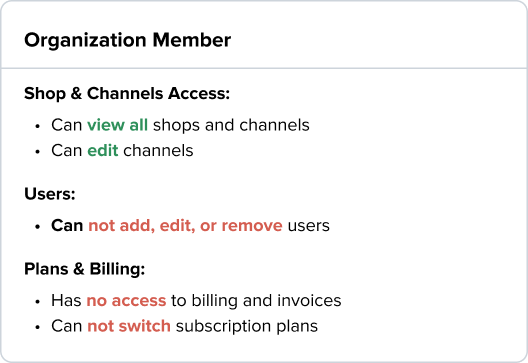This screenshot has width=528, height=363.
Task: Click the bullet before "Can edit channels"
Action: point(37,152)
